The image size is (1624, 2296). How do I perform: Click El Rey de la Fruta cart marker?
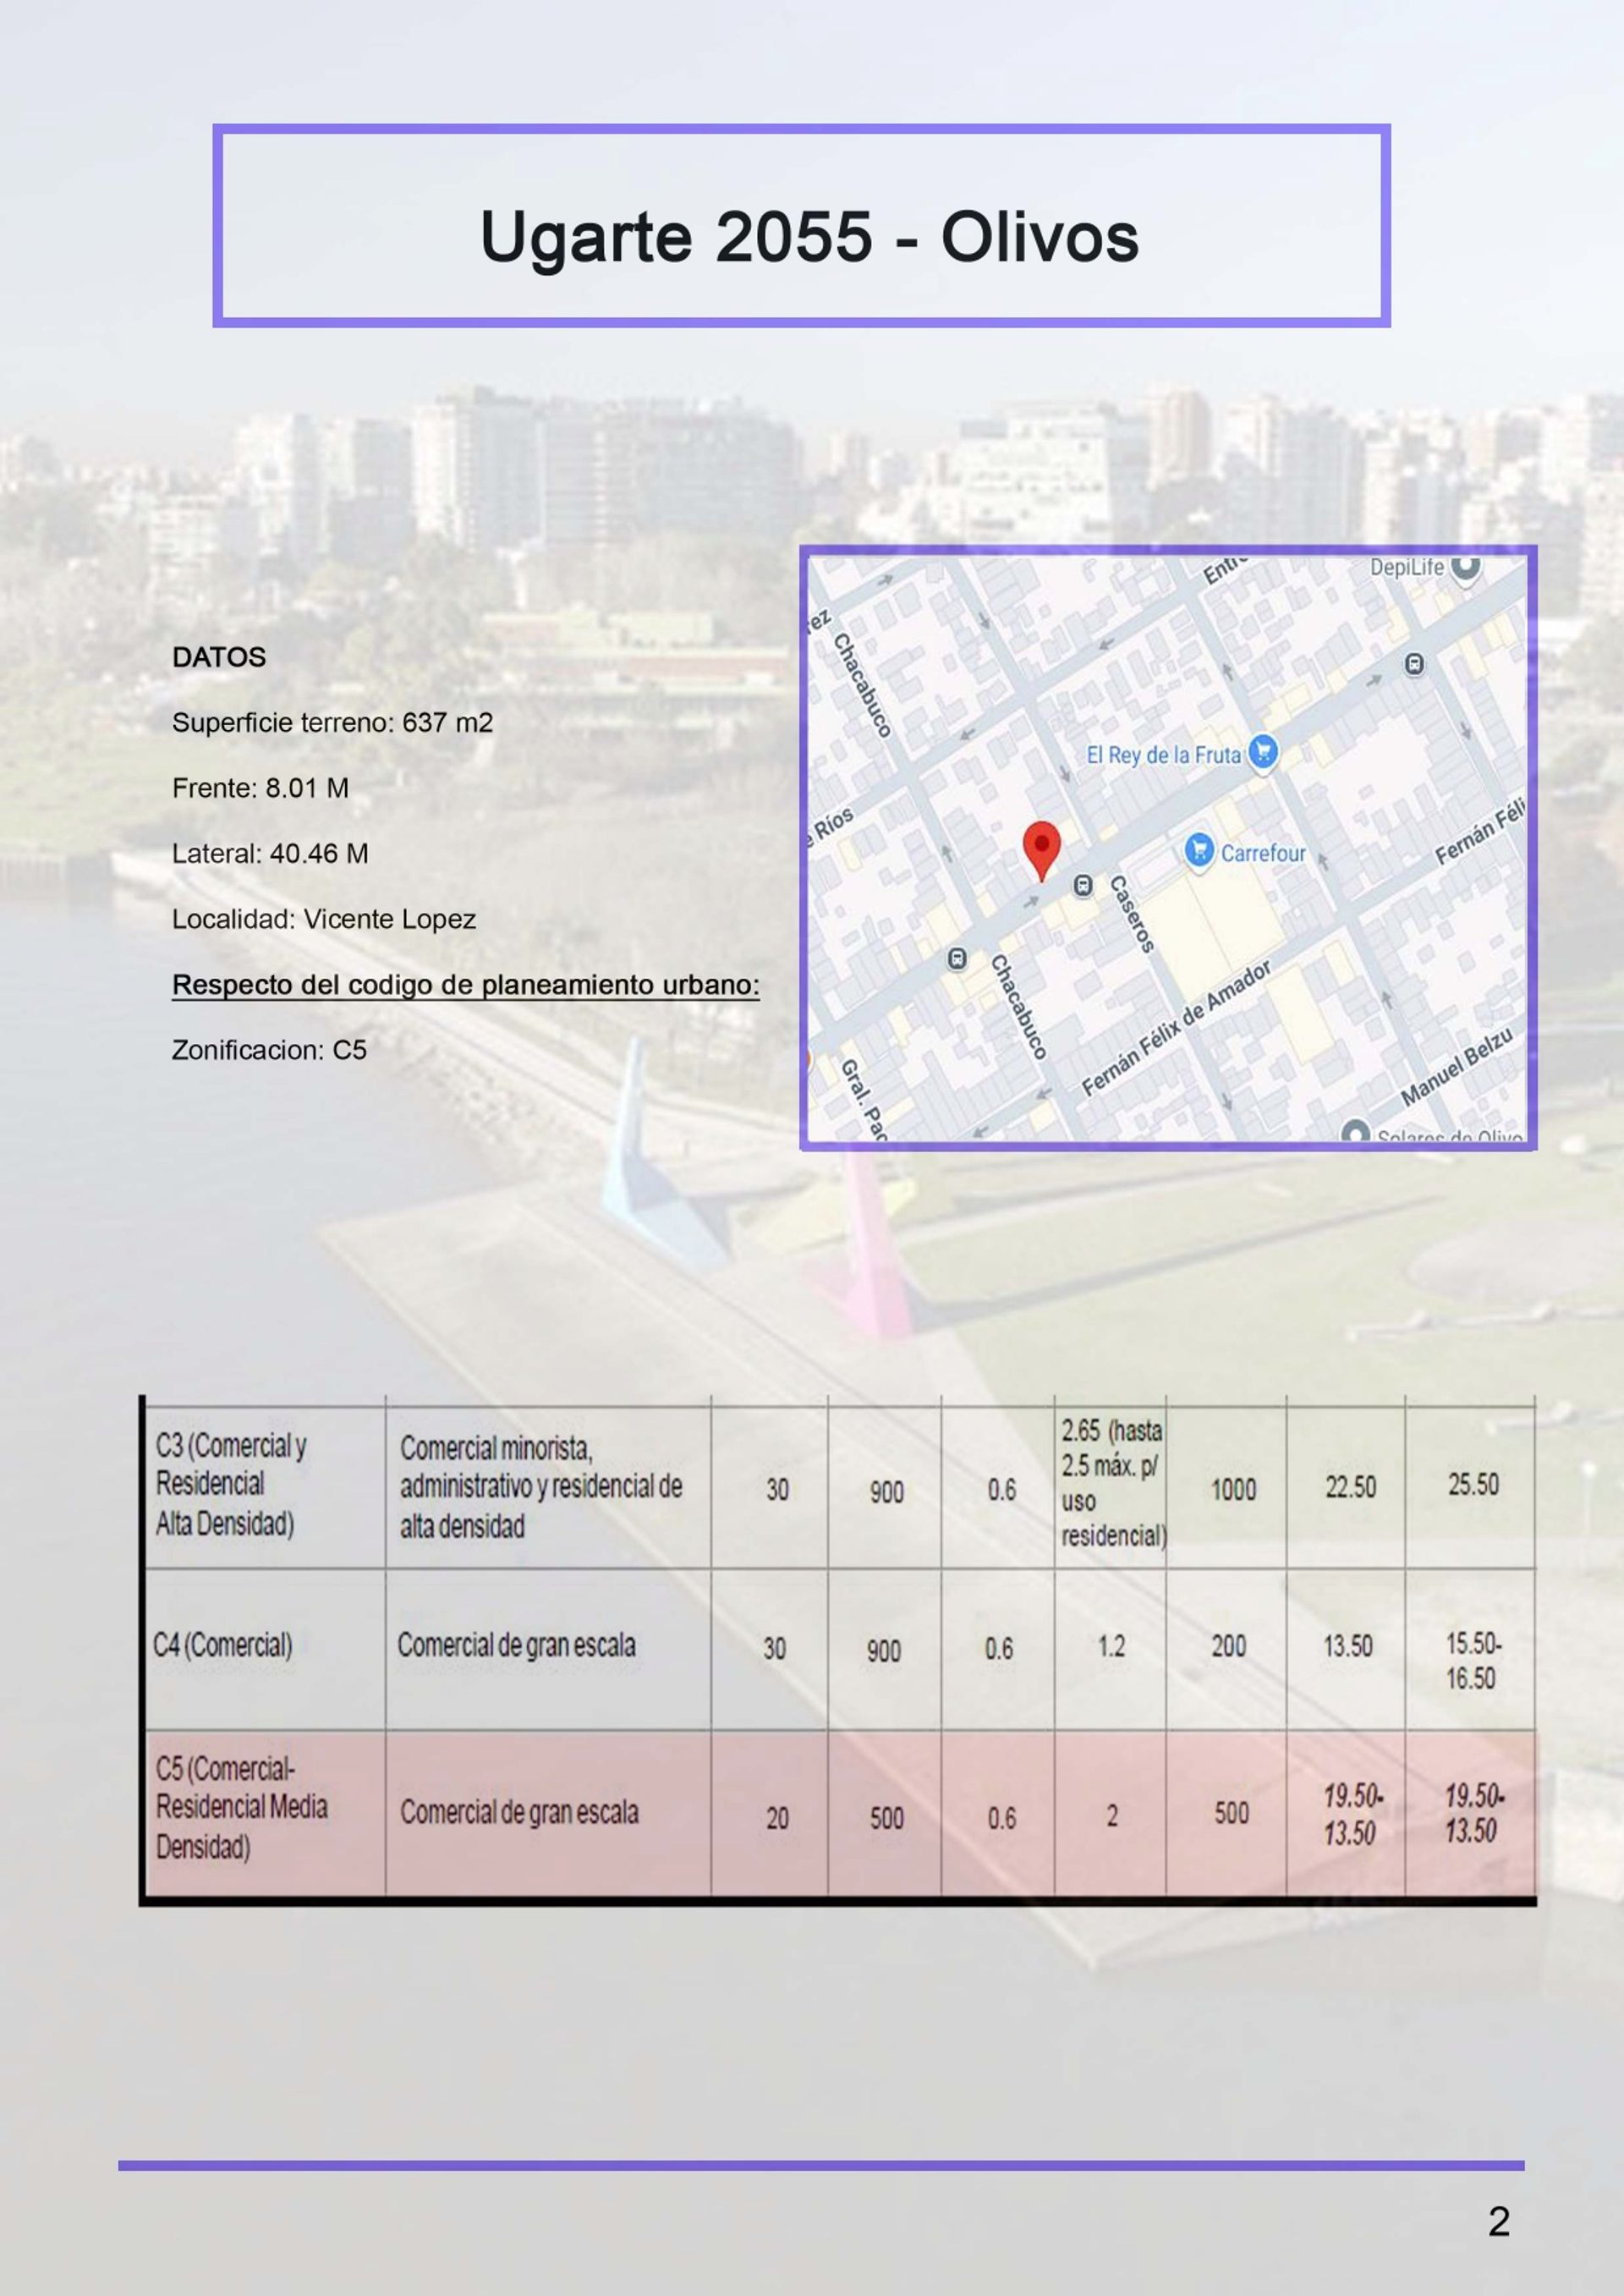click(1263, 751)
